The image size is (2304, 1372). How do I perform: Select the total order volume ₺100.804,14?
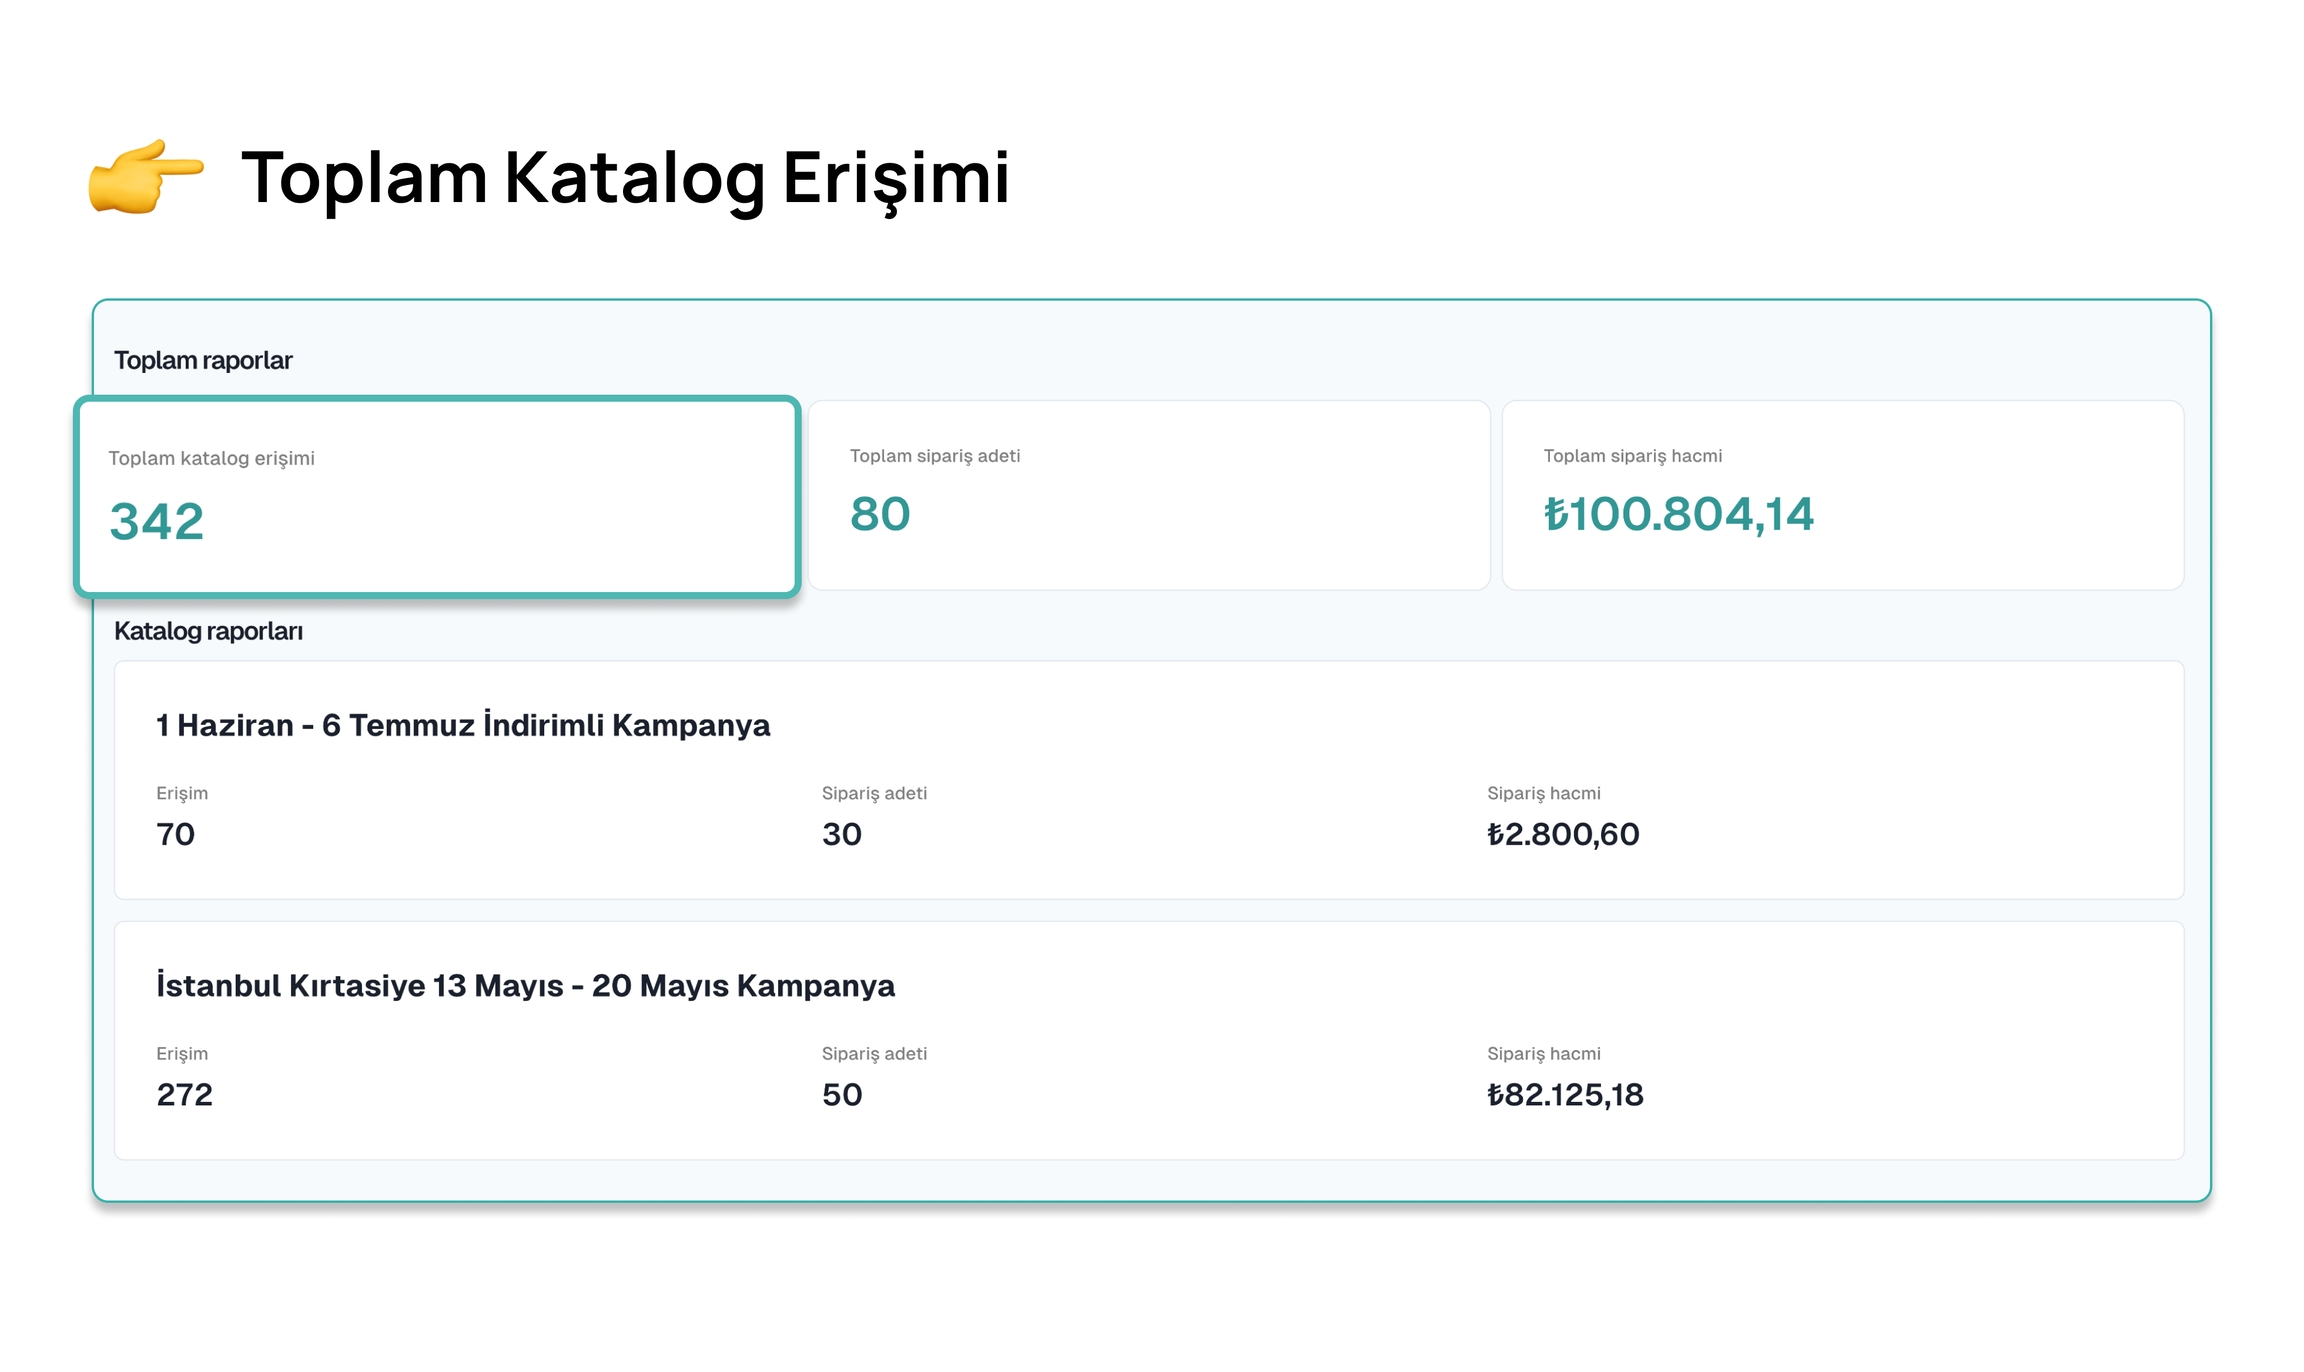point(1678,514)
